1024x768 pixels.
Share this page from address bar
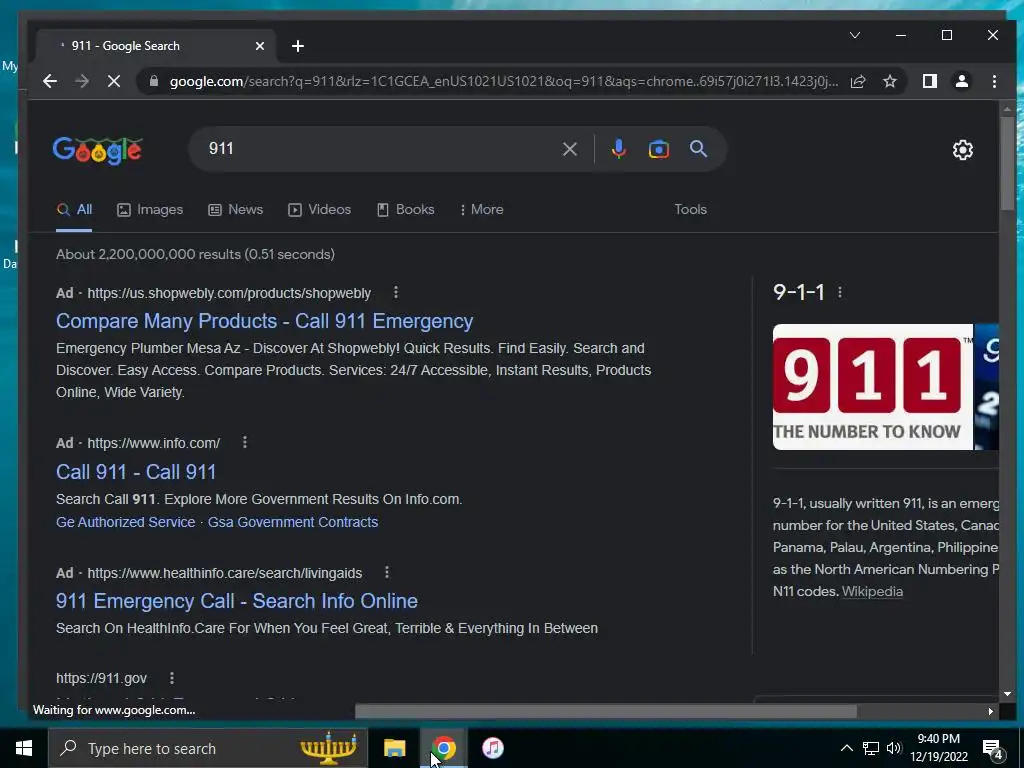857,81
